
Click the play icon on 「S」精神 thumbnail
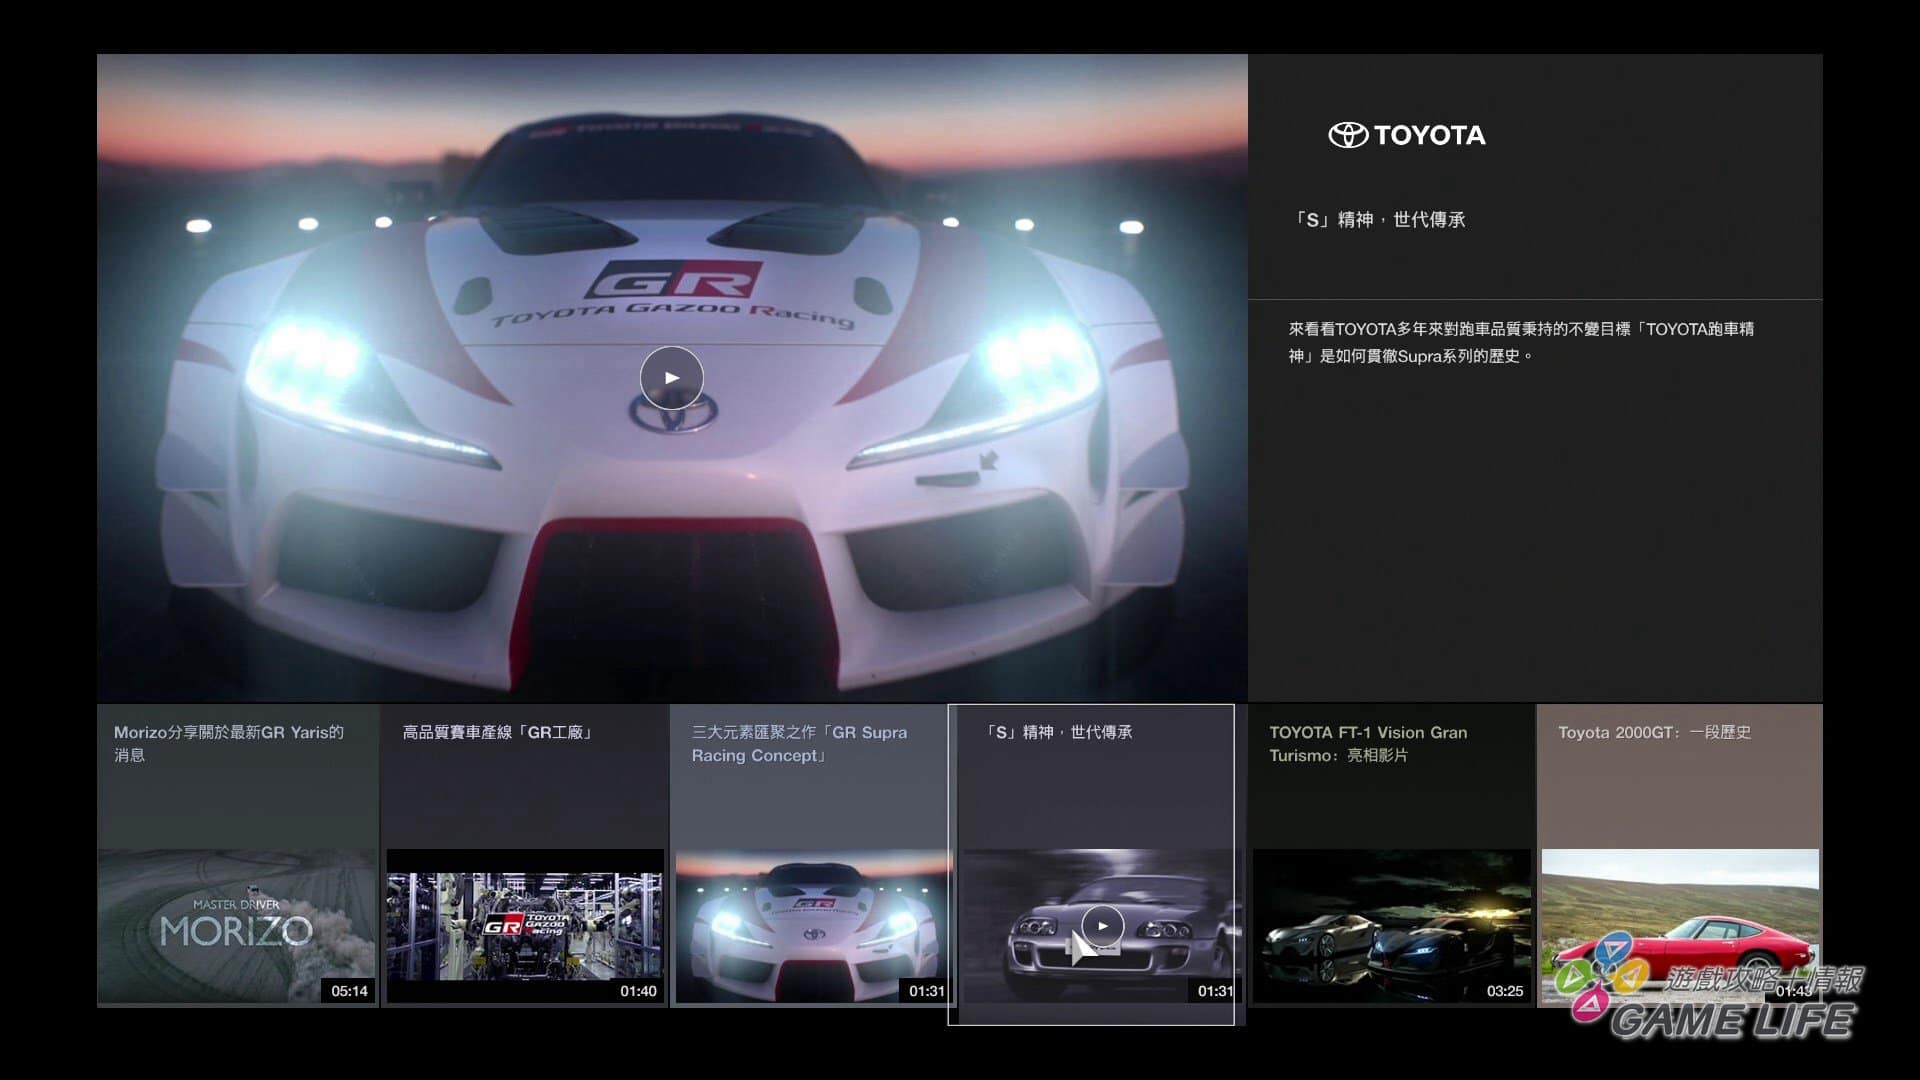(x=1102, y=926)
